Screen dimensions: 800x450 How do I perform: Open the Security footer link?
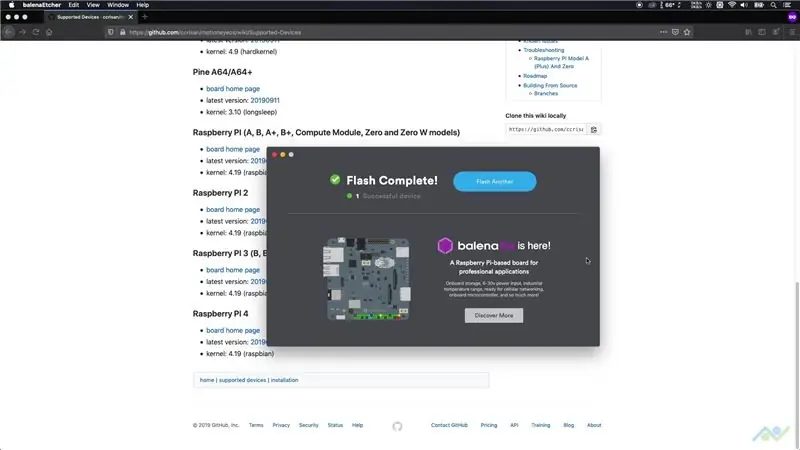pyautogui.click(x=309, y=425)
